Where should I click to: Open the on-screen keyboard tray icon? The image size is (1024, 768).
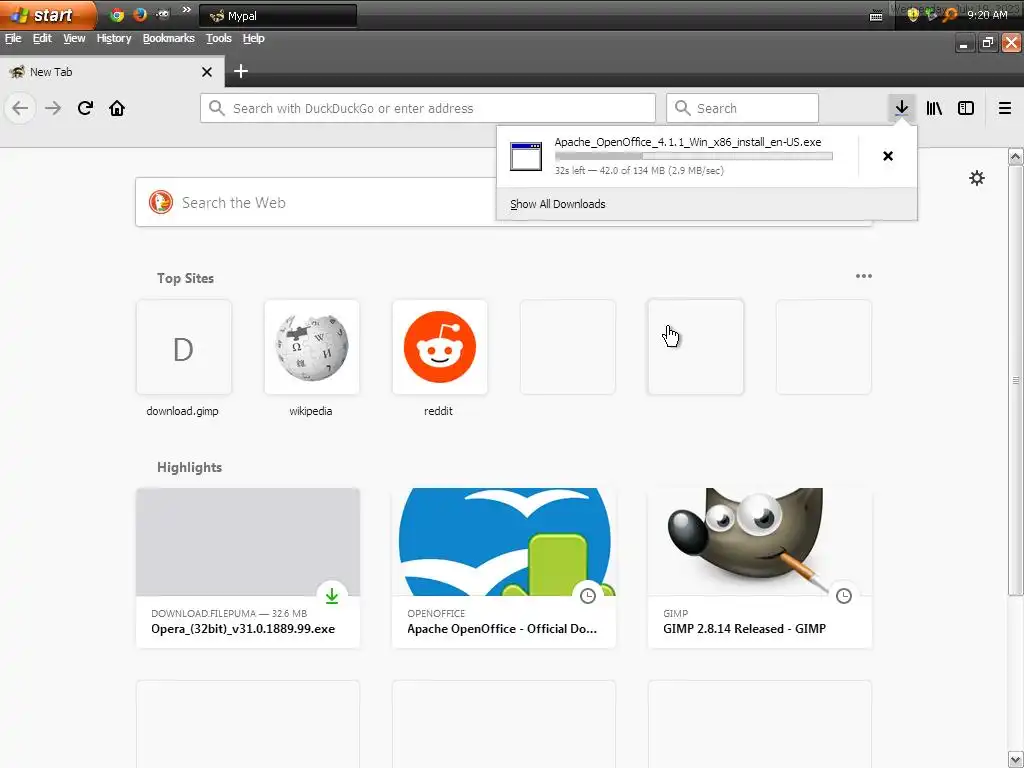pos(876,16)
